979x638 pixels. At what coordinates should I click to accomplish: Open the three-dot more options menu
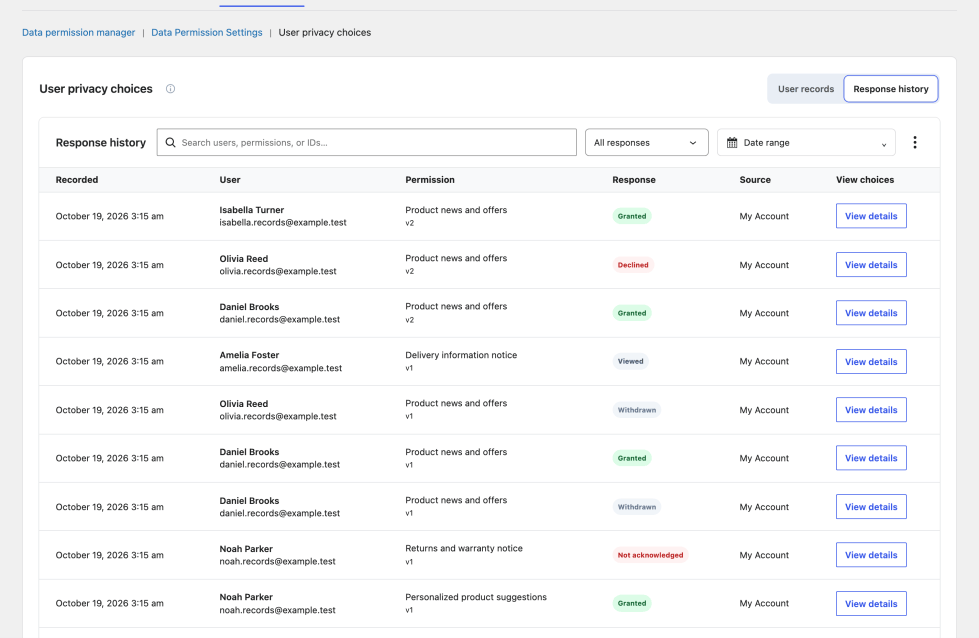coord(915,142)
